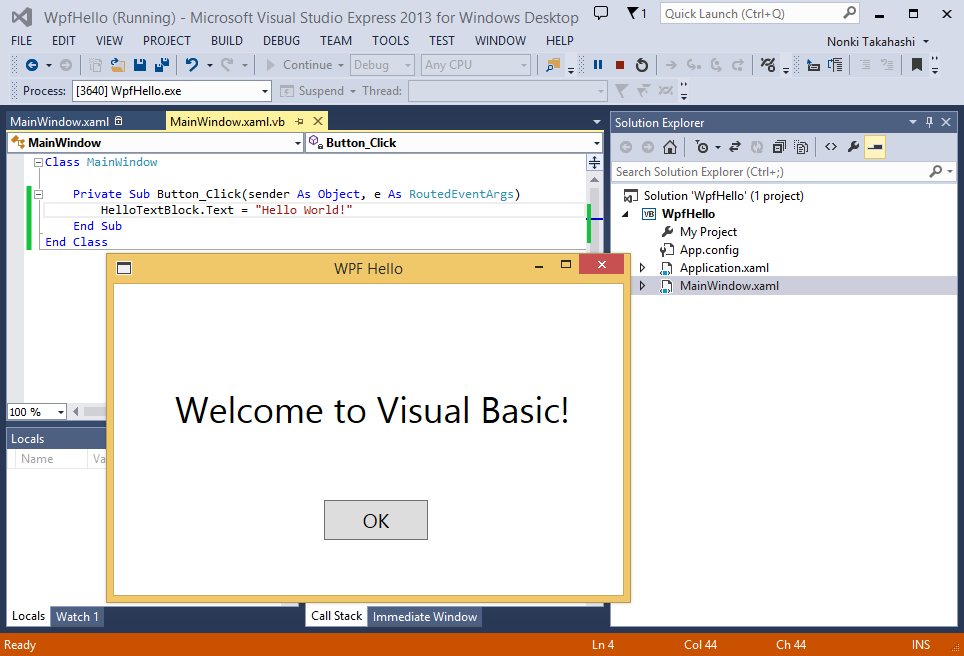Image resolution: width=964 pixels, height=656 pixels.
Task: Open Properties wrench icon in Solution Explorer
Action: [853, 147]
